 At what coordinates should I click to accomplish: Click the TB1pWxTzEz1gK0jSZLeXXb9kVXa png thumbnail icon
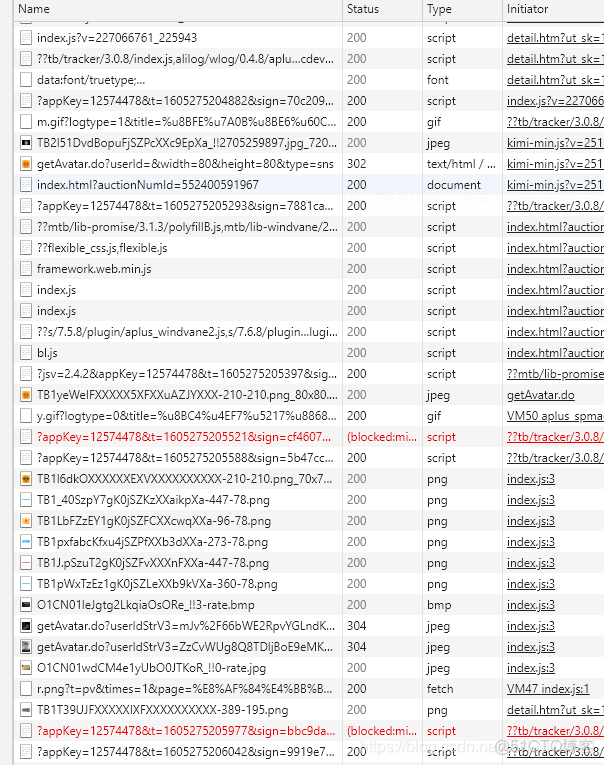tap(26, 584)
